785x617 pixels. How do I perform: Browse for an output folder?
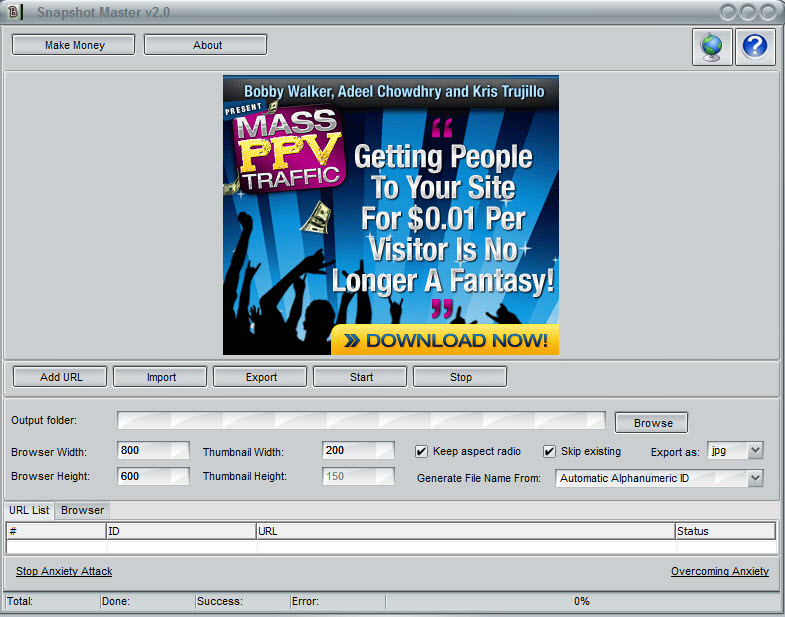pos(651,423)
